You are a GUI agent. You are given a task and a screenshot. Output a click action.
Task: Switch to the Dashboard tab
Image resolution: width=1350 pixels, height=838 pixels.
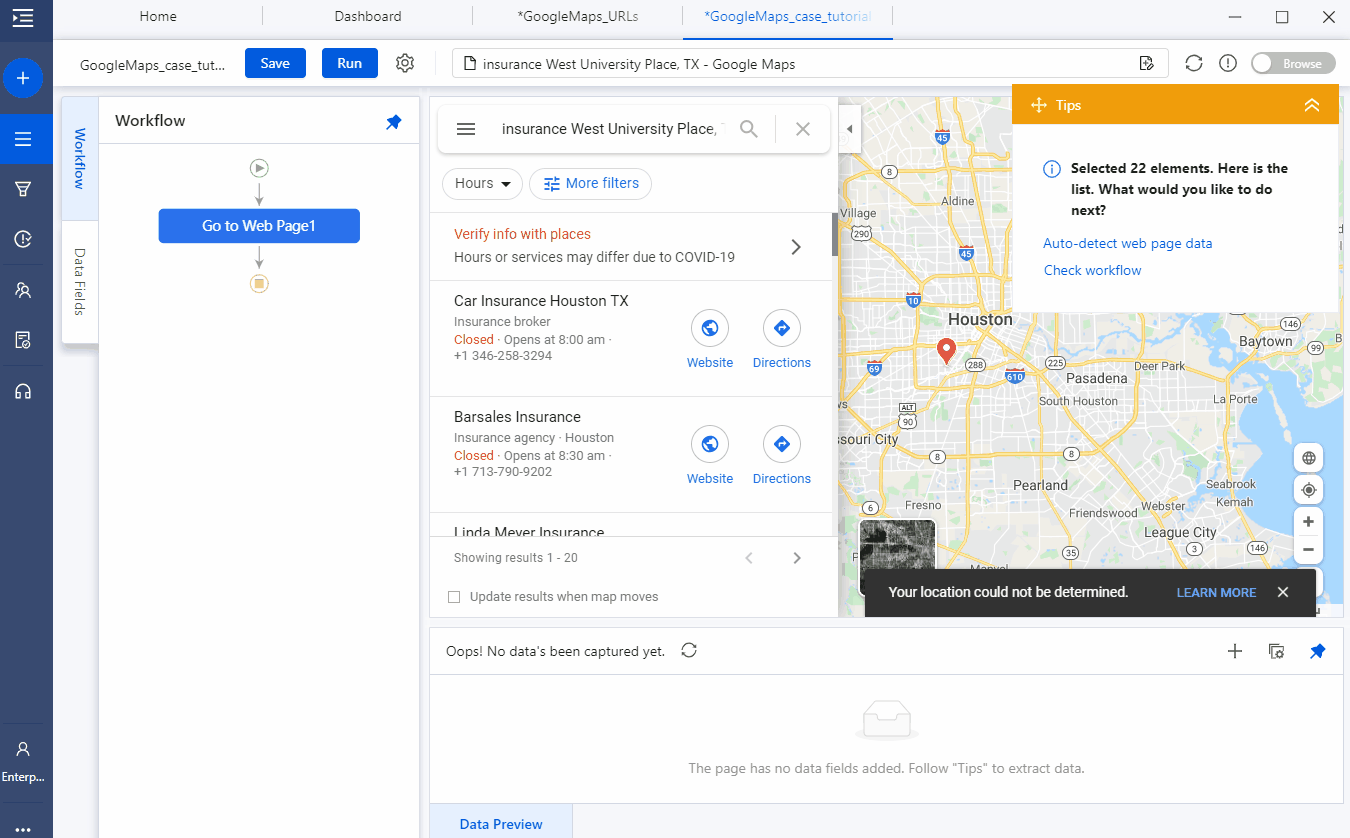pos(368,16)
